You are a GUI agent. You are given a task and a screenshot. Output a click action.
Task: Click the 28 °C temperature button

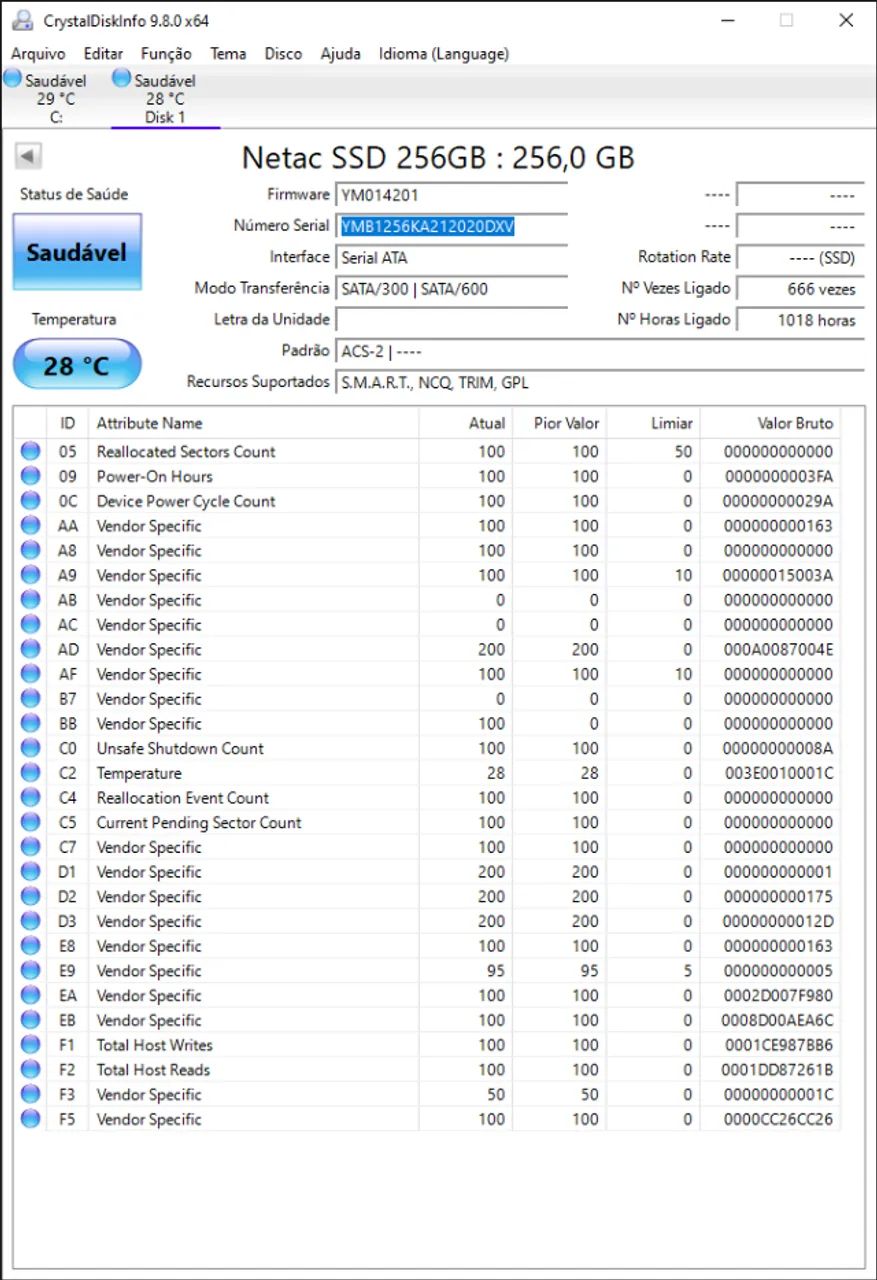pos(77,365)
